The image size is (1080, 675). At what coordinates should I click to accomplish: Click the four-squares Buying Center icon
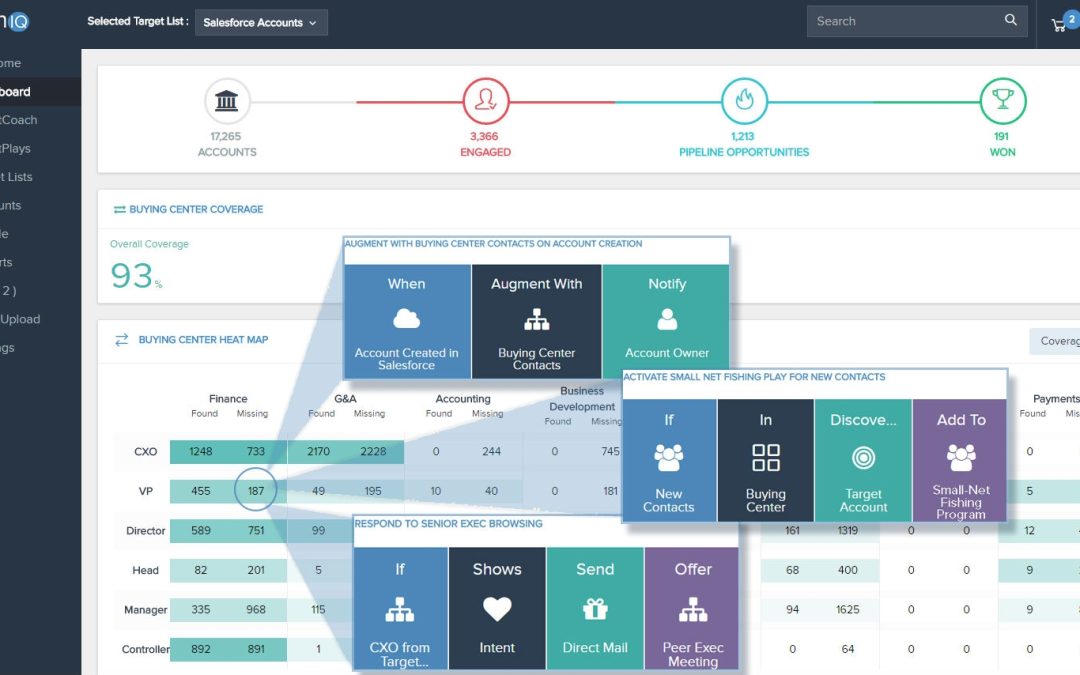766,457
